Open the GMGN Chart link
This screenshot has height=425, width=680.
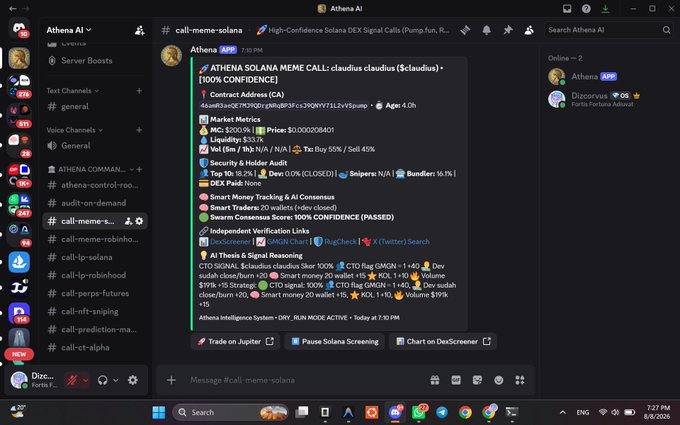(x=287, y=242)
